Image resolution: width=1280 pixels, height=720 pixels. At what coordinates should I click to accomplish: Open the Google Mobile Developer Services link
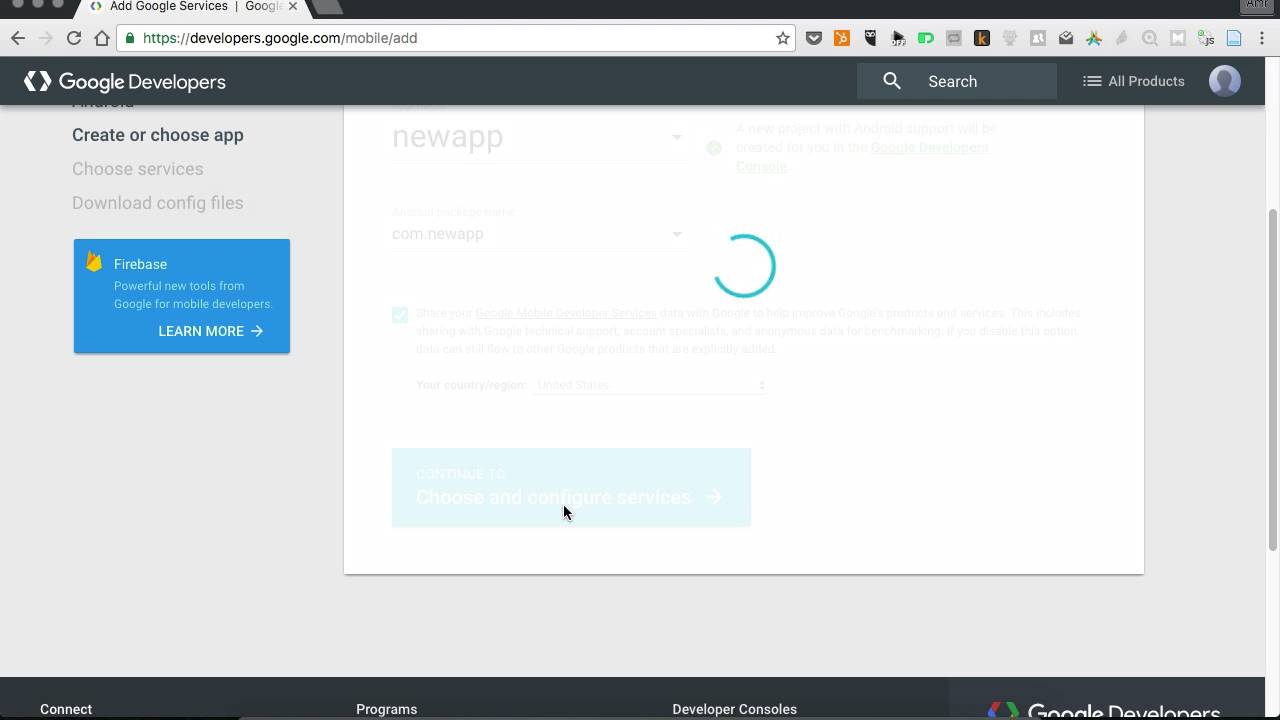click(566, 313)
